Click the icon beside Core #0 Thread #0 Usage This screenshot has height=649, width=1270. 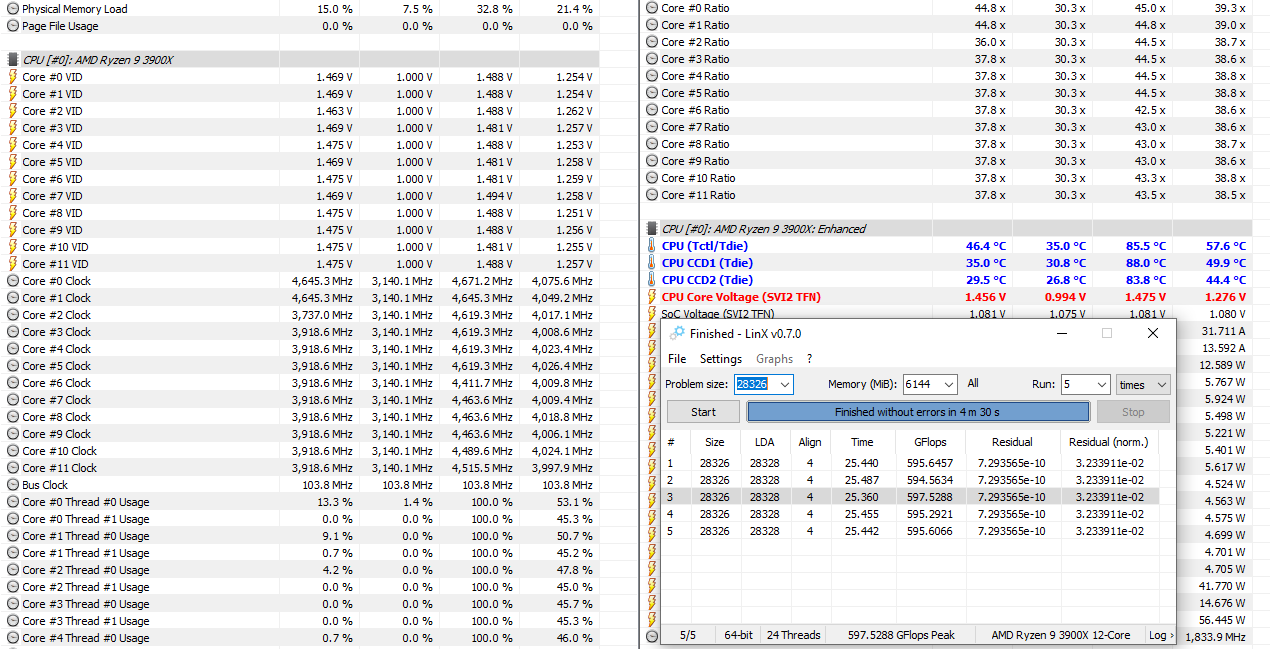tap(12, 502)
